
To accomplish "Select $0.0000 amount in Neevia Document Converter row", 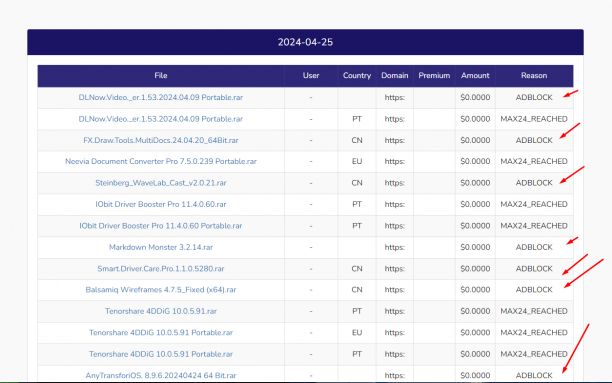I will [x=475, y=162].
